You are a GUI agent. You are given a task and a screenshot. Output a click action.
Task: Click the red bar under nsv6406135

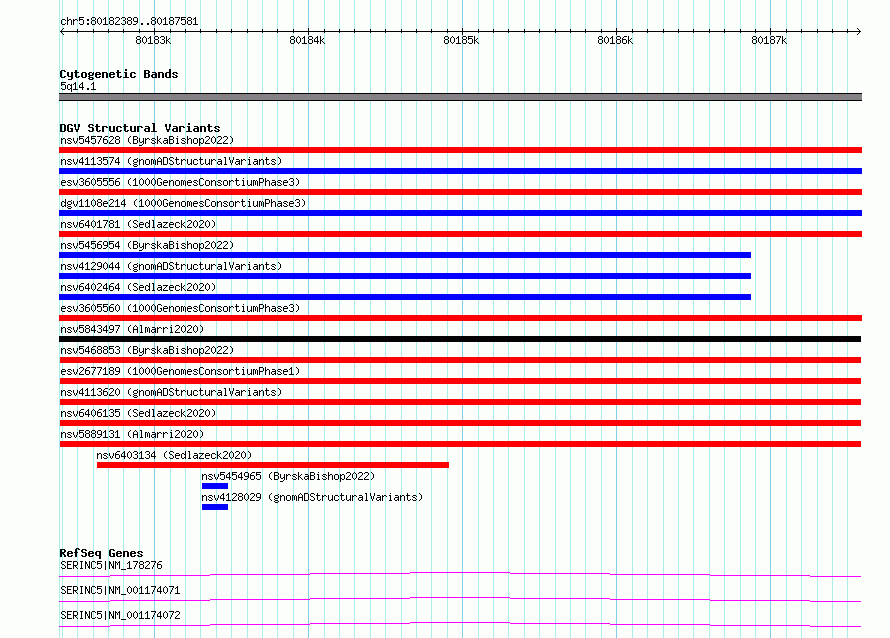[x=460, y=423]
